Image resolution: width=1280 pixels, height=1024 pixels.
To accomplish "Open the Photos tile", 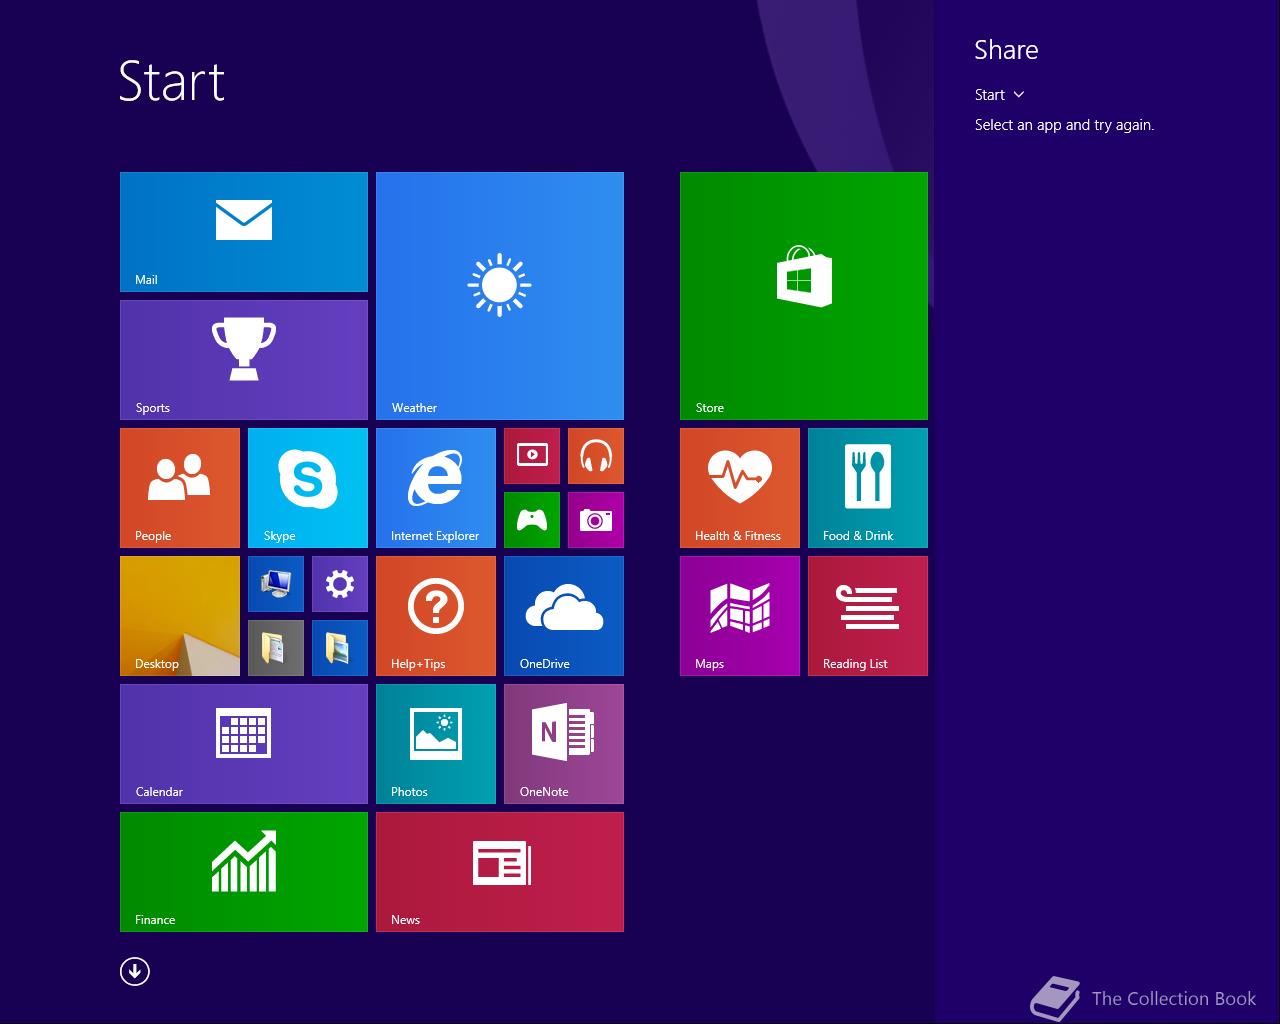I will (436, 744).
